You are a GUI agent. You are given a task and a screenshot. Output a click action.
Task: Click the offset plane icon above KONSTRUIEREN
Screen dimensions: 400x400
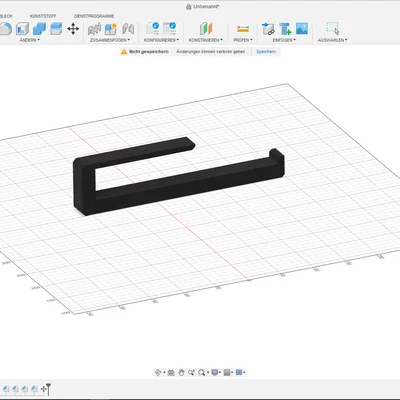tap(206, 29)
